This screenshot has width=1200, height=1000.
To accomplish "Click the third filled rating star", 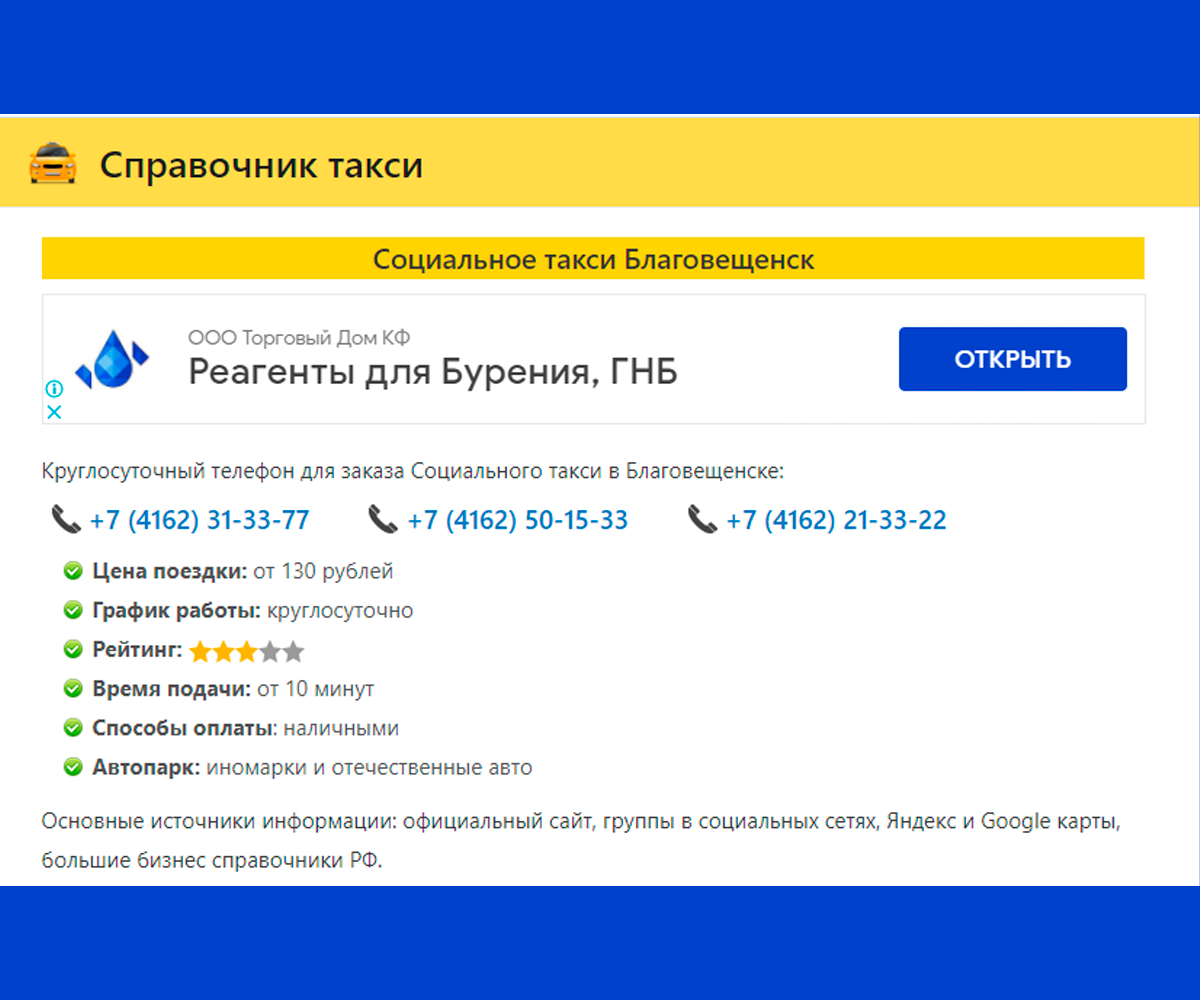I will click(x=244, y=650).
